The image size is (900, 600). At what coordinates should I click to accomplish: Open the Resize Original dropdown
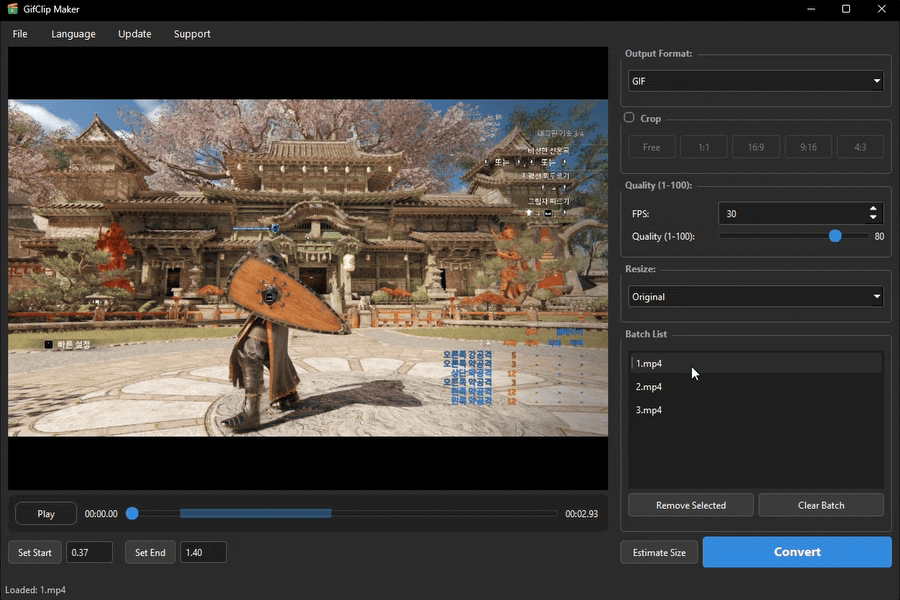(x=755, y=297)
